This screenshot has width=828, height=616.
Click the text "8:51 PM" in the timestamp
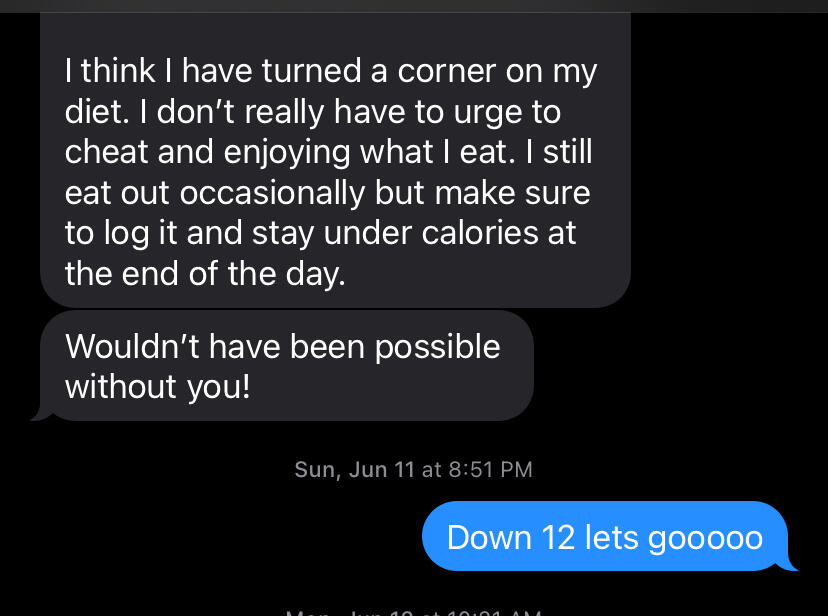click(x=489, y=468)
